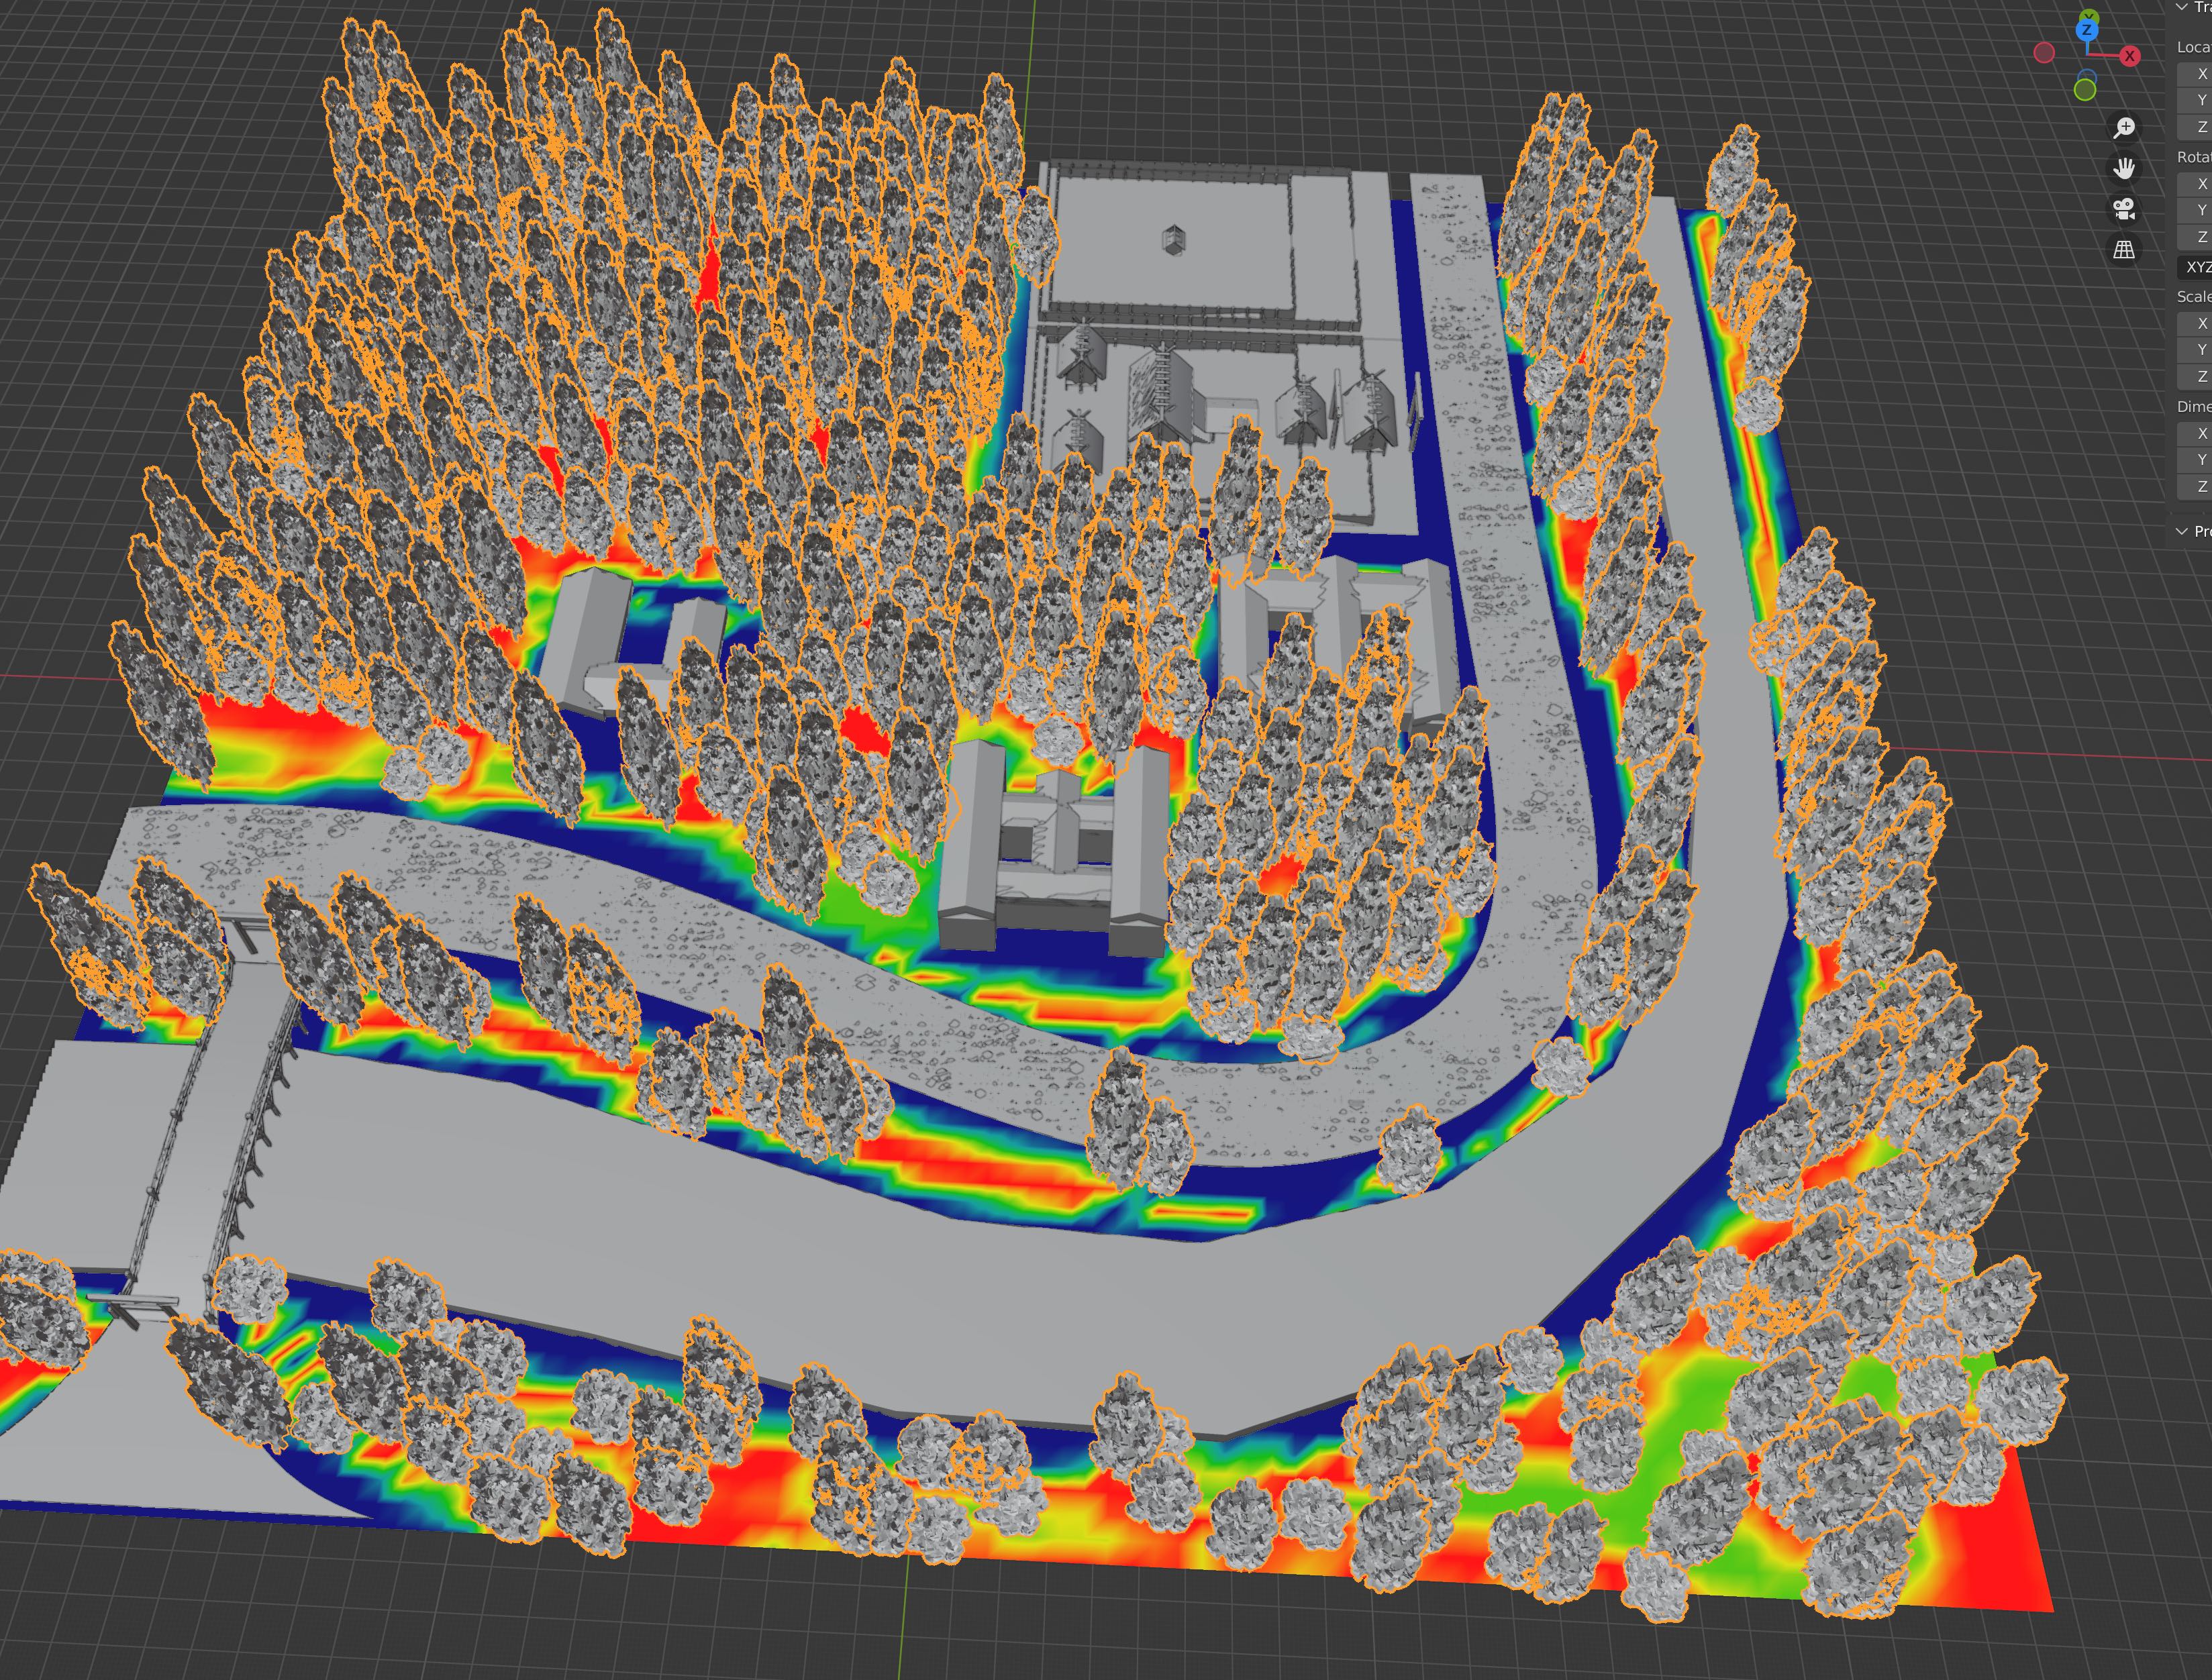Click the red X axis on navigation gizmo
This screenshot has height=1680, width=2212.
[2130, 56]
